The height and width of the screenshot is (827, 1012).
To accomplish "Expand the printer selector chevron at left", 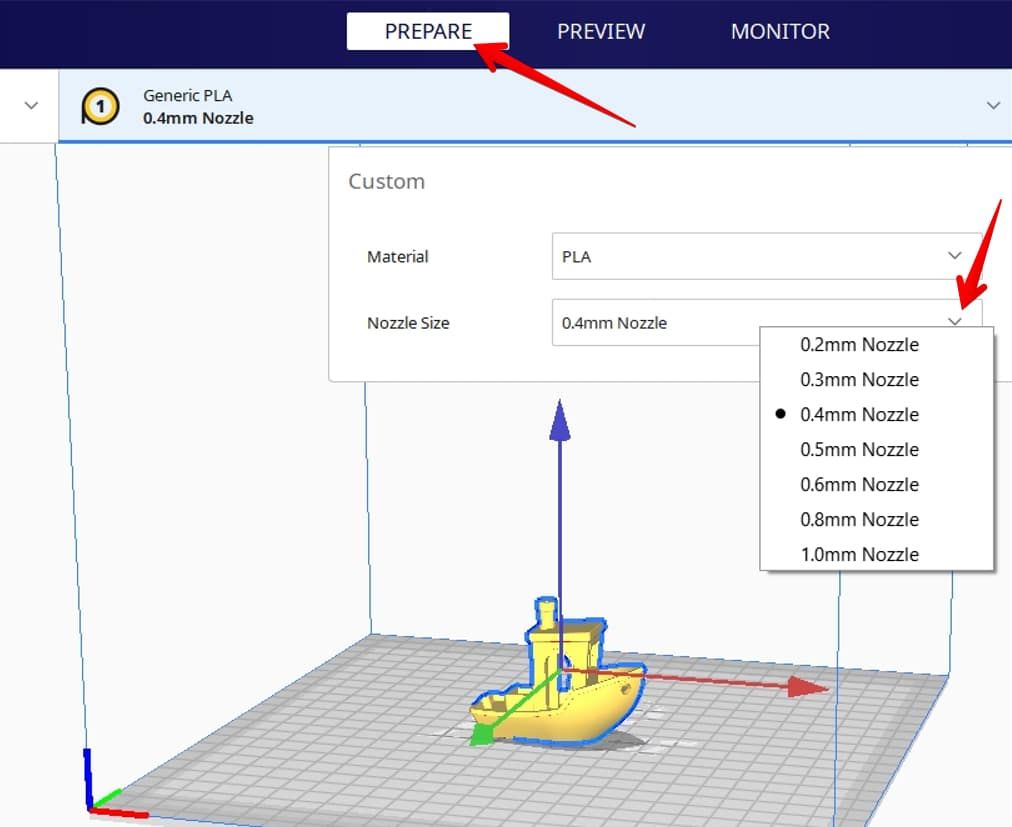I will click(x=31, y=105).
